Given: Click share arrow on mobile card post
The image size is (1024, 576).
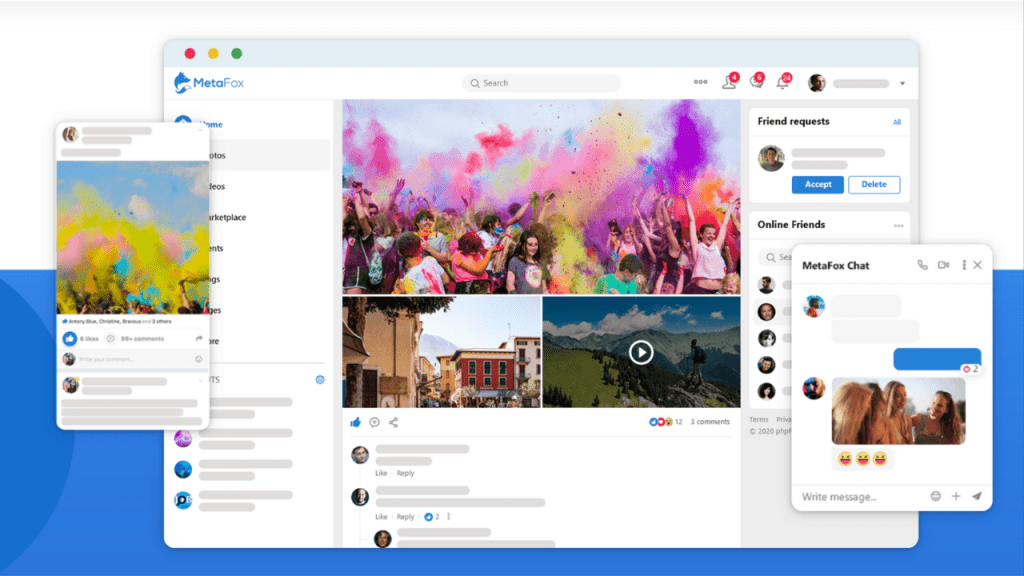Looking at the screenshot, I should tap(199, 339).
